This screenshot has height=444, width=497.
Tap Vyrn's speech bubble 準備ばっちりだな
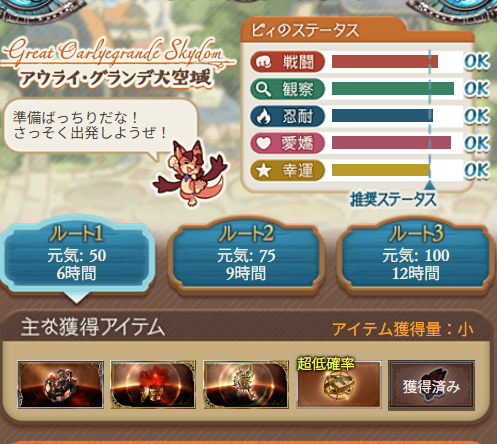pyautogui.click(x=100, y=126)
